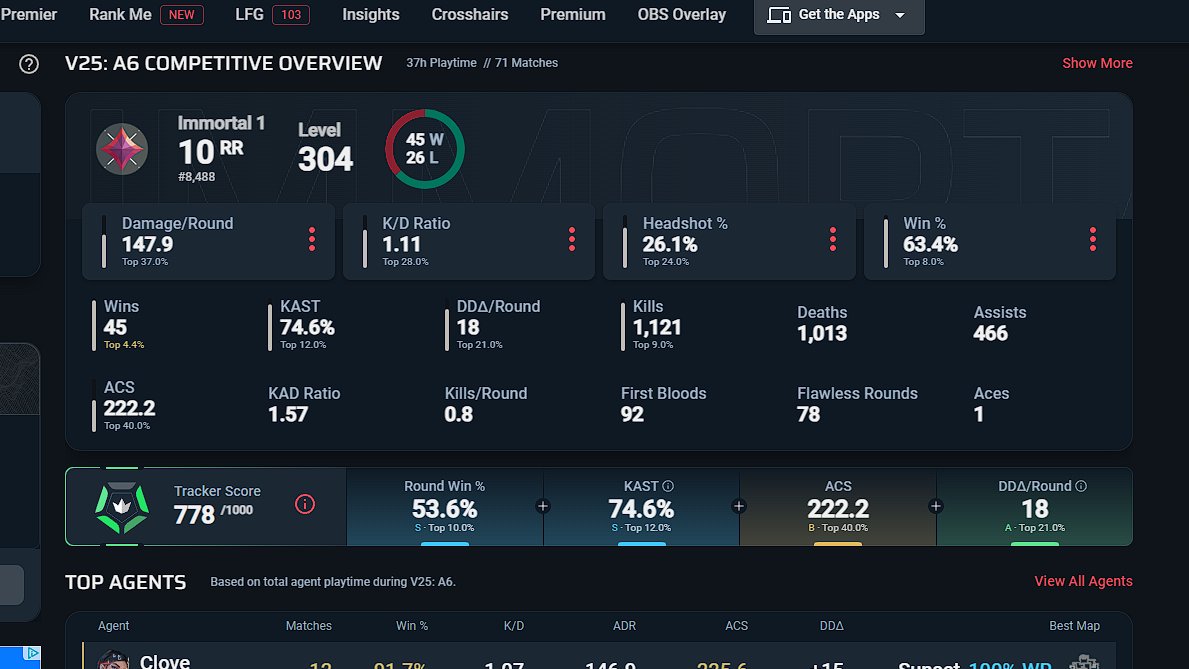1189x669 pixels.
Task: Click the Kills/Round 0.8 stat
Action: [x=485, y=404]
